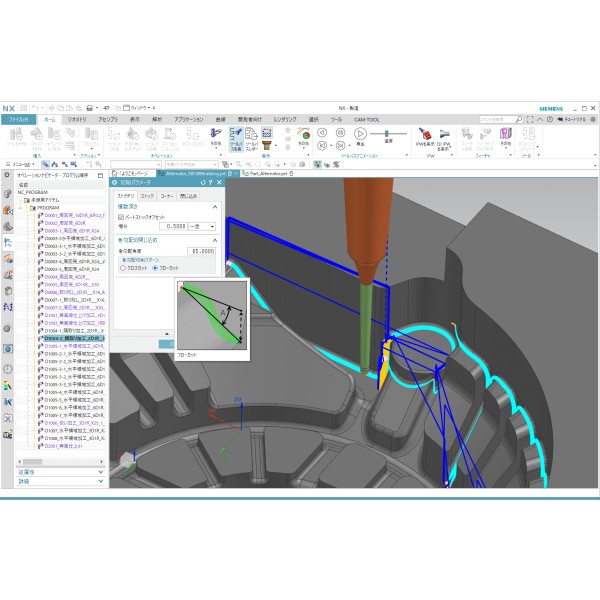The width and height of the screenshot is (600, 600).
Task: Click reset icon in Cutting Parameters dialog title
Action: (203, 183)
